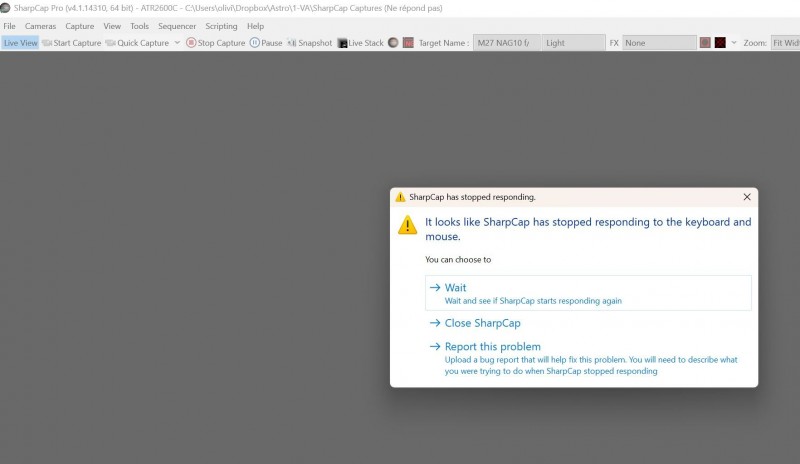Open FX dropdown set to None
The width and height of the screenshot is (800, 464).
point(659,43)
